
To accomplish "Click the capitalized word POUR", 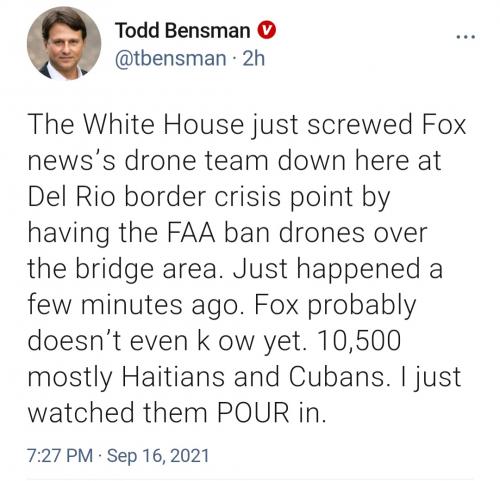I will [x=253, y=413].
